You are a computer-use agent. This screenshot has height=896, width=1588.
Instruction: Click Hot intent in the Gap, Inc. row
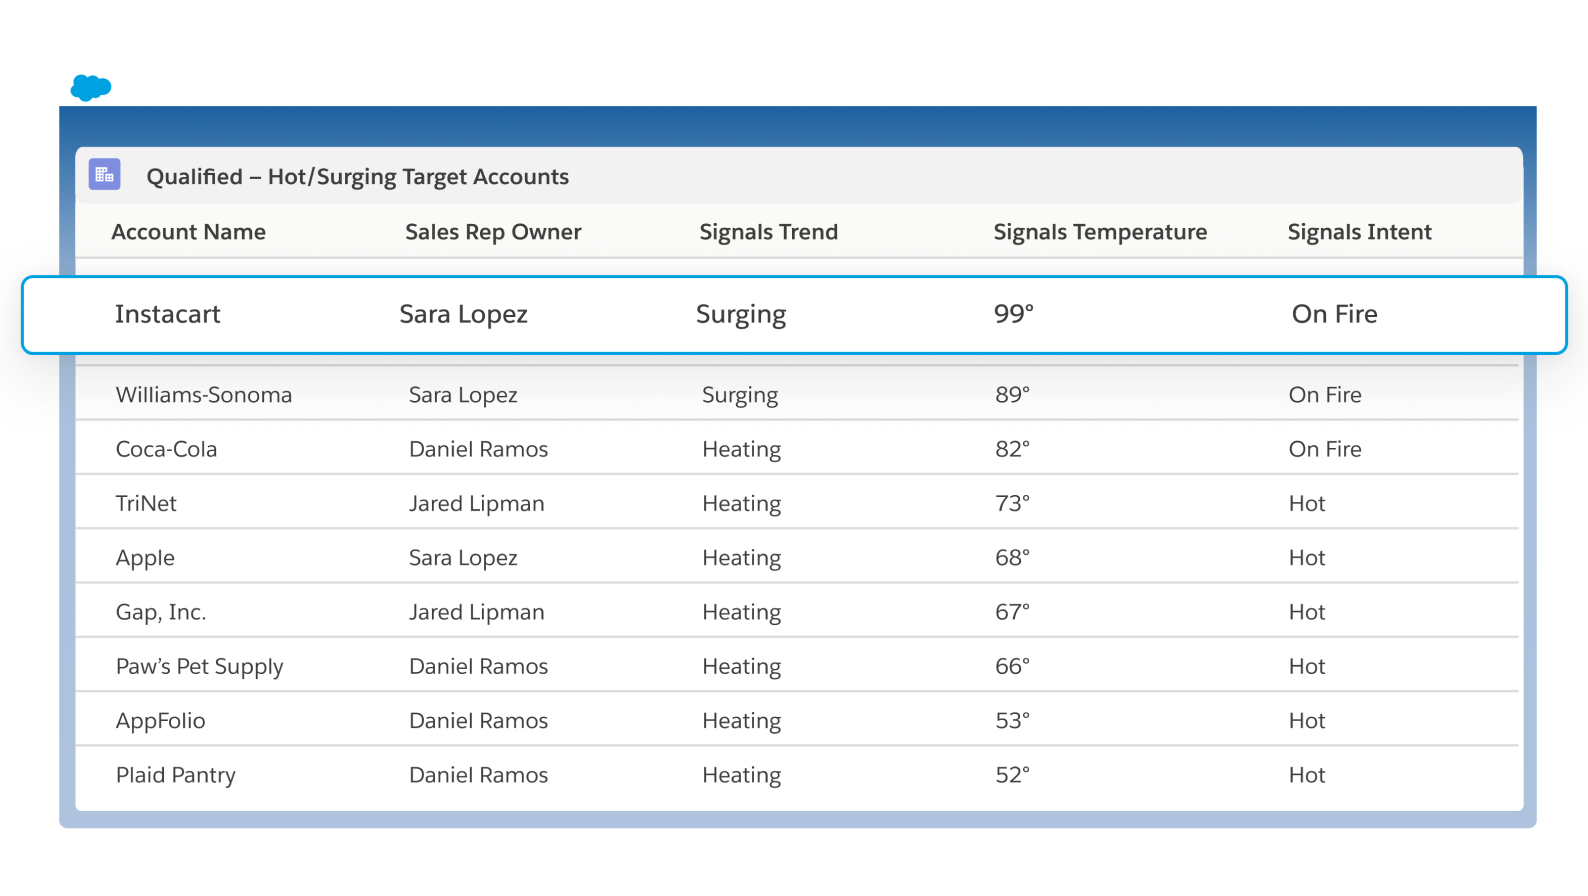[x=1307, y=611]
